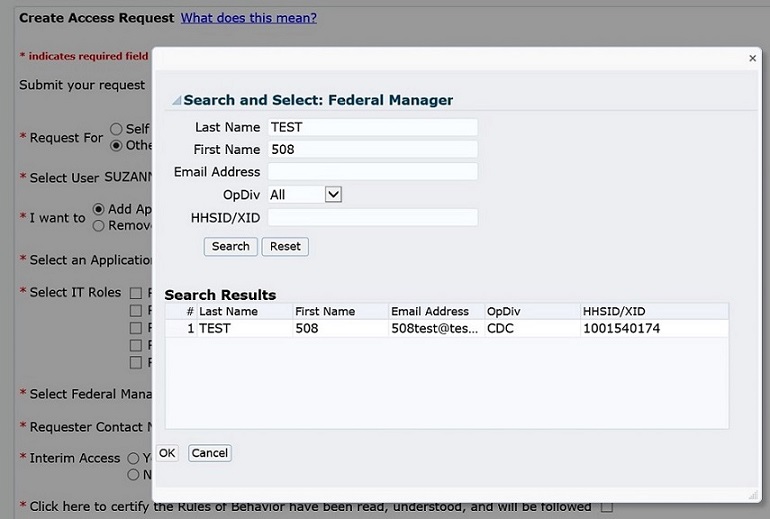Select the Self radio button
770x519 pixels.
click(x=117, y=128)
